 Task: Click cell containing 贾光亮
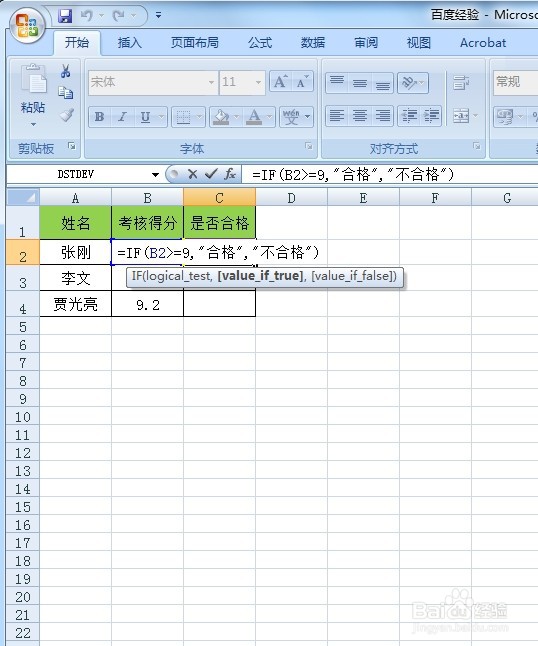click(x=75, y=304)
